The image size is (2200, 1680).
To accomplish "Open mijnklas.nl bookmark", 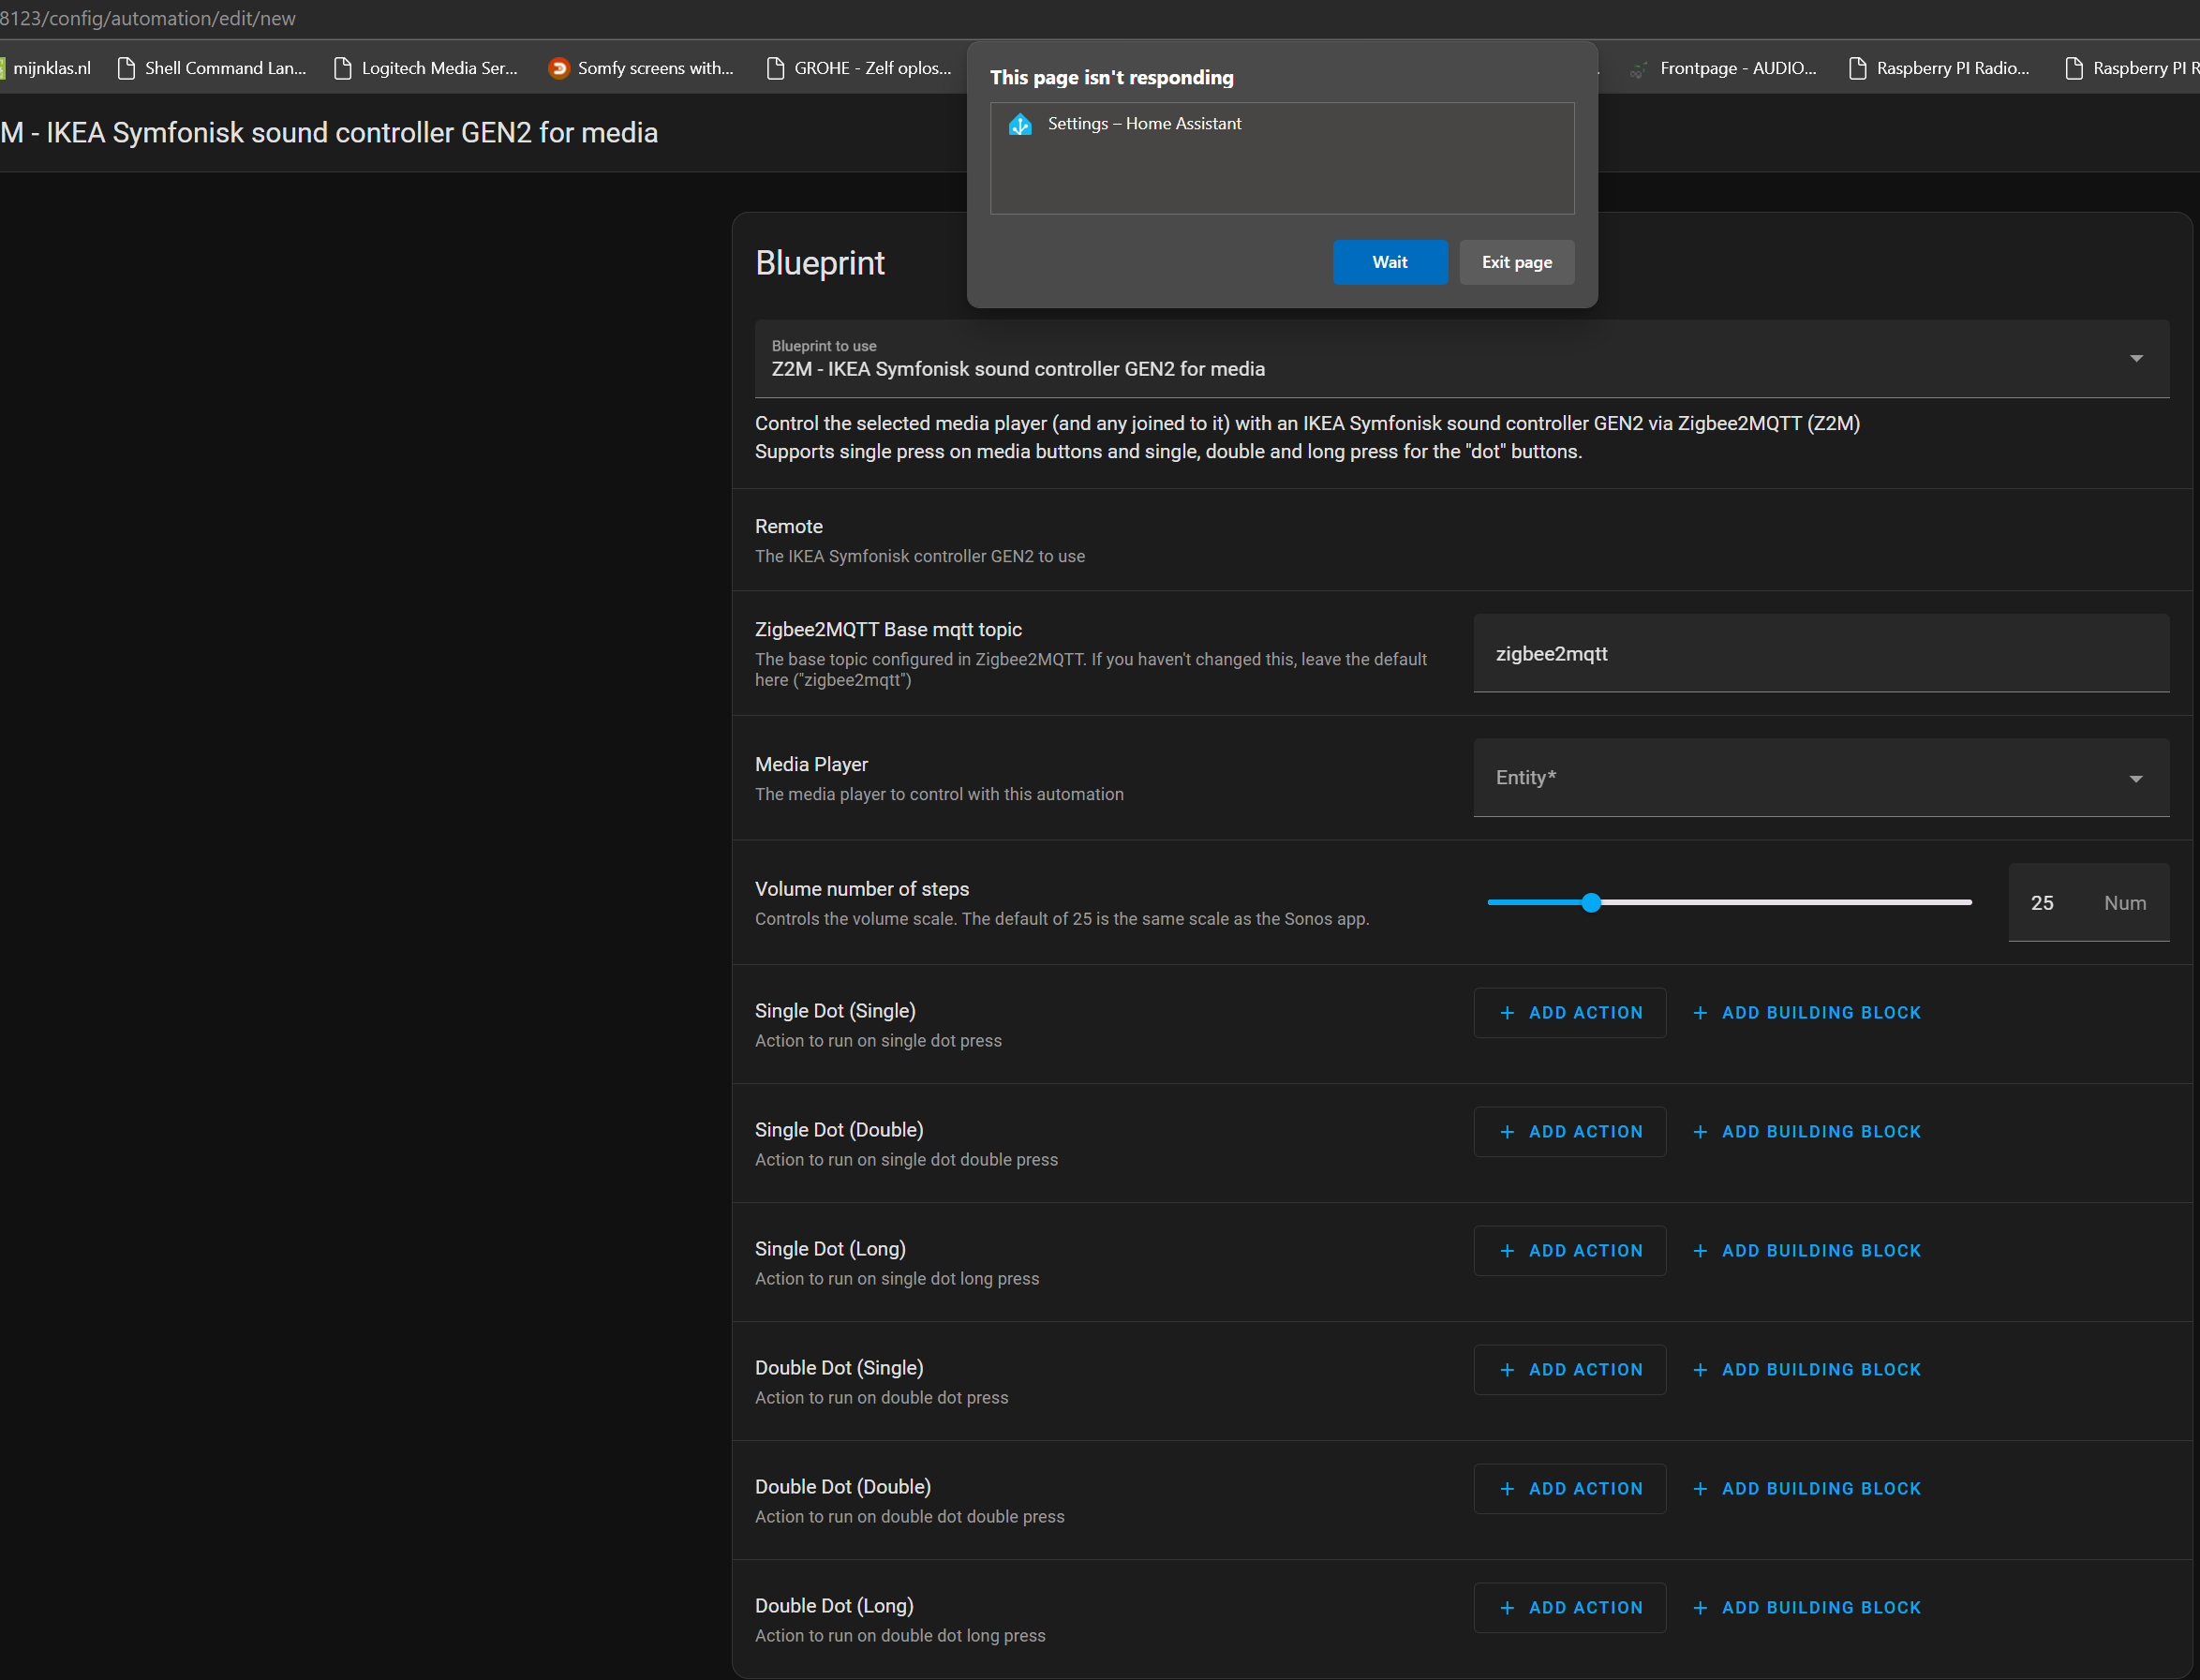I will (x=50, y=68).
